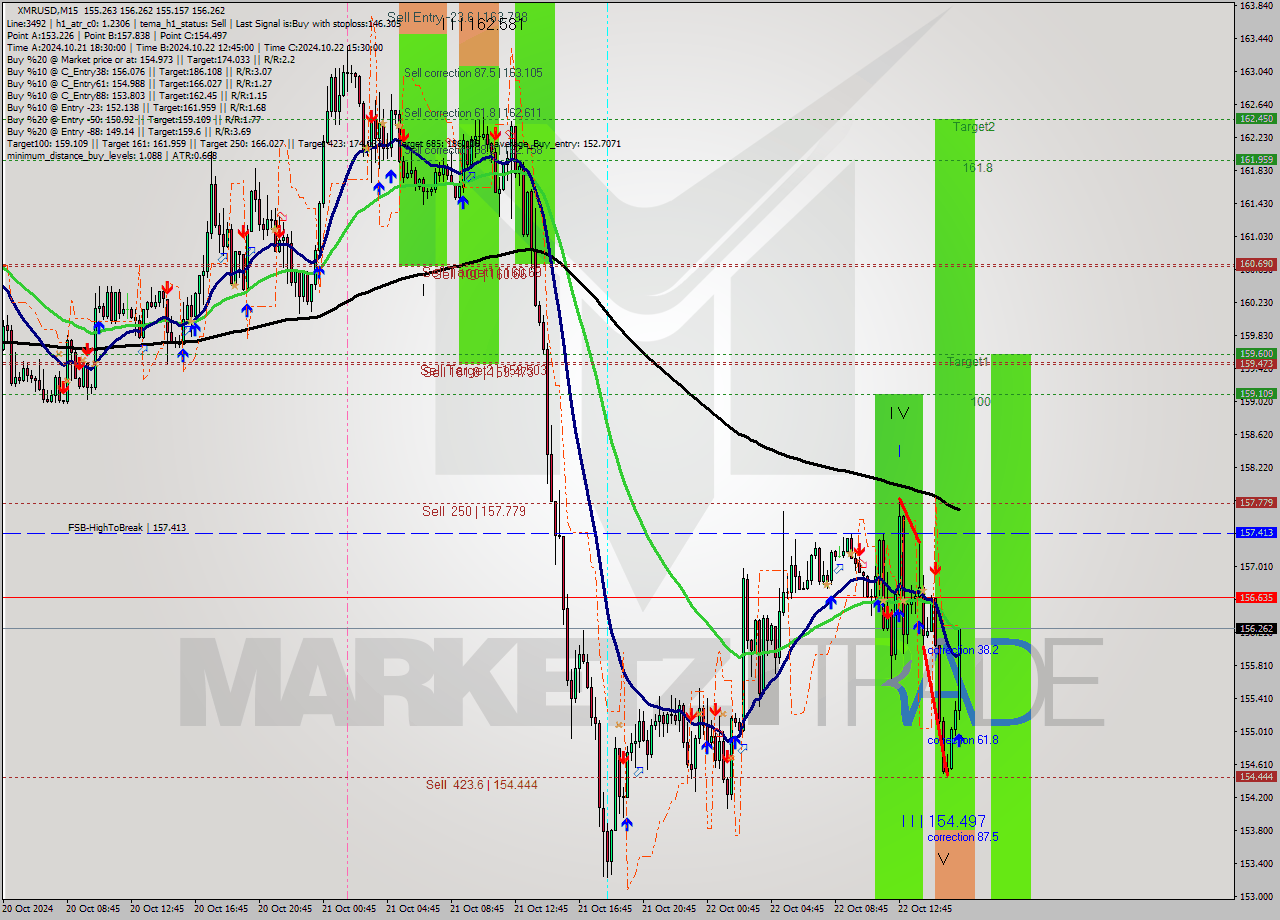
Task: Click the red 157.779 price label
Action: tap(1256, 502)
